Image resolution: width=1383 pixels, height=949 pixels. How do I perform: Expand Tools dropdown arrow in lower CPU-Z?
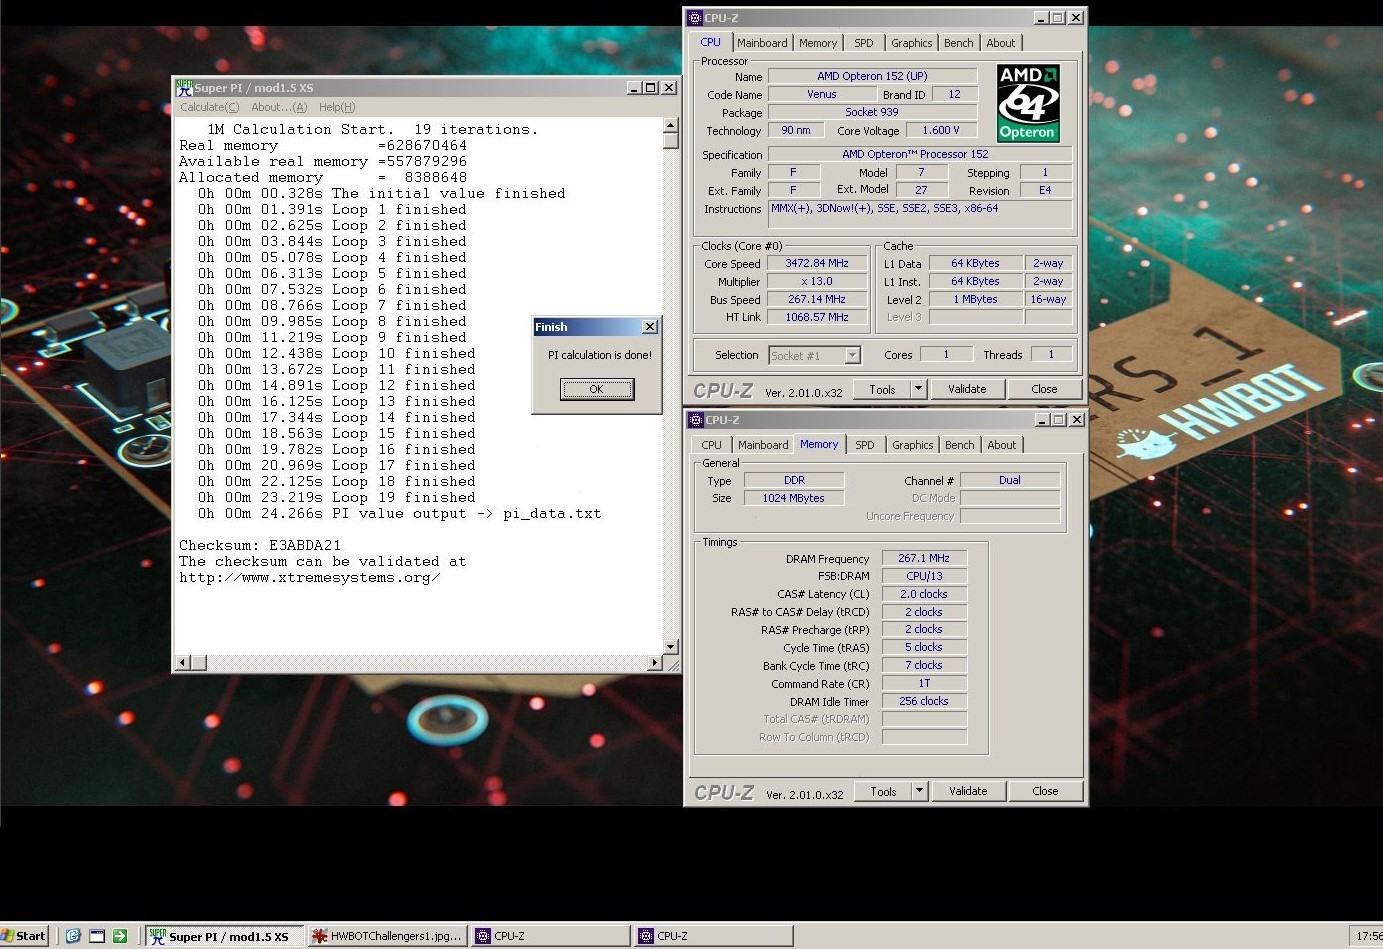pyautogui.click(x=920, y=791)
